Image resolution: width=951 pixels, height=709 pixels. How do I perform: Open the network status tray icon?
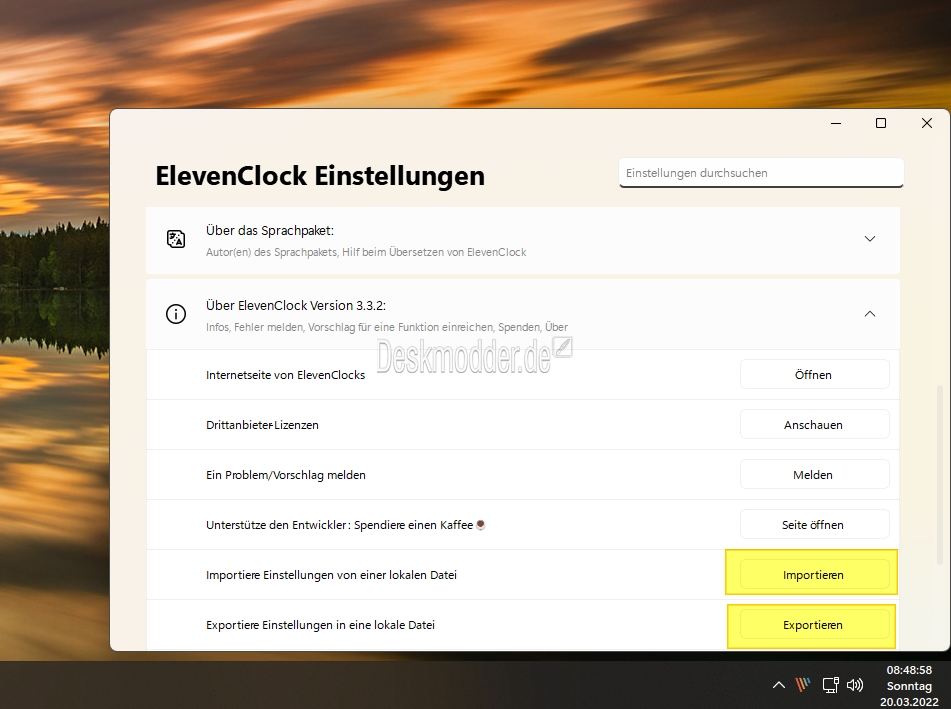(830, 685)
